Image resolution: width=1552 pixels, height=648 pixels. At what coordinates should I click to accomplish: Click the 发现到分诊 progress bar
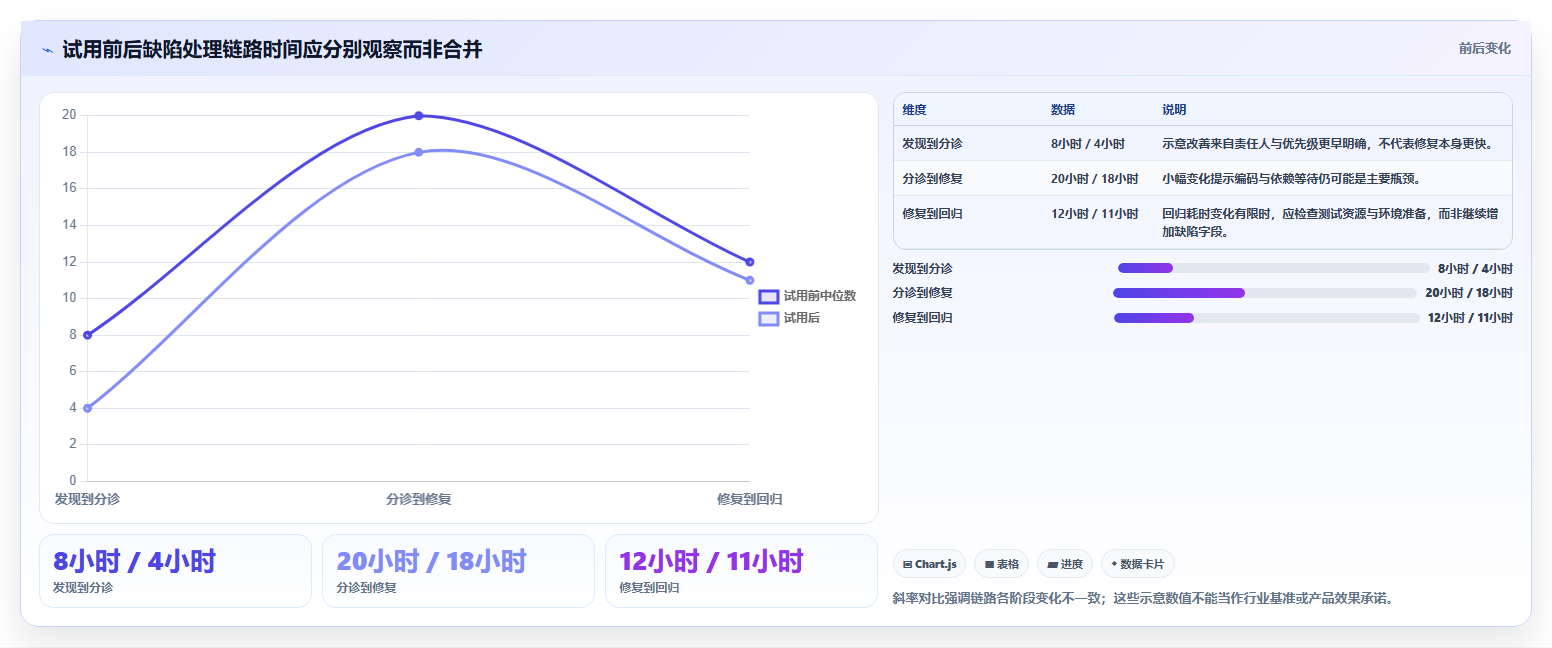point(1274,268)
